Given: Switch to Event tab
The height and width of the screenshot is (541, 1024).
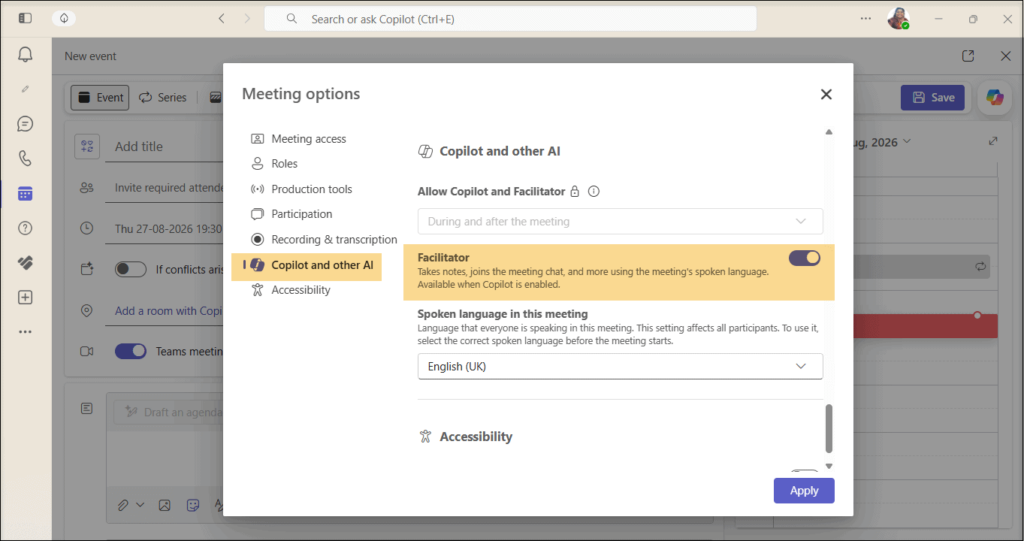Looking at the screenshot, I should (x=100, y=97).
